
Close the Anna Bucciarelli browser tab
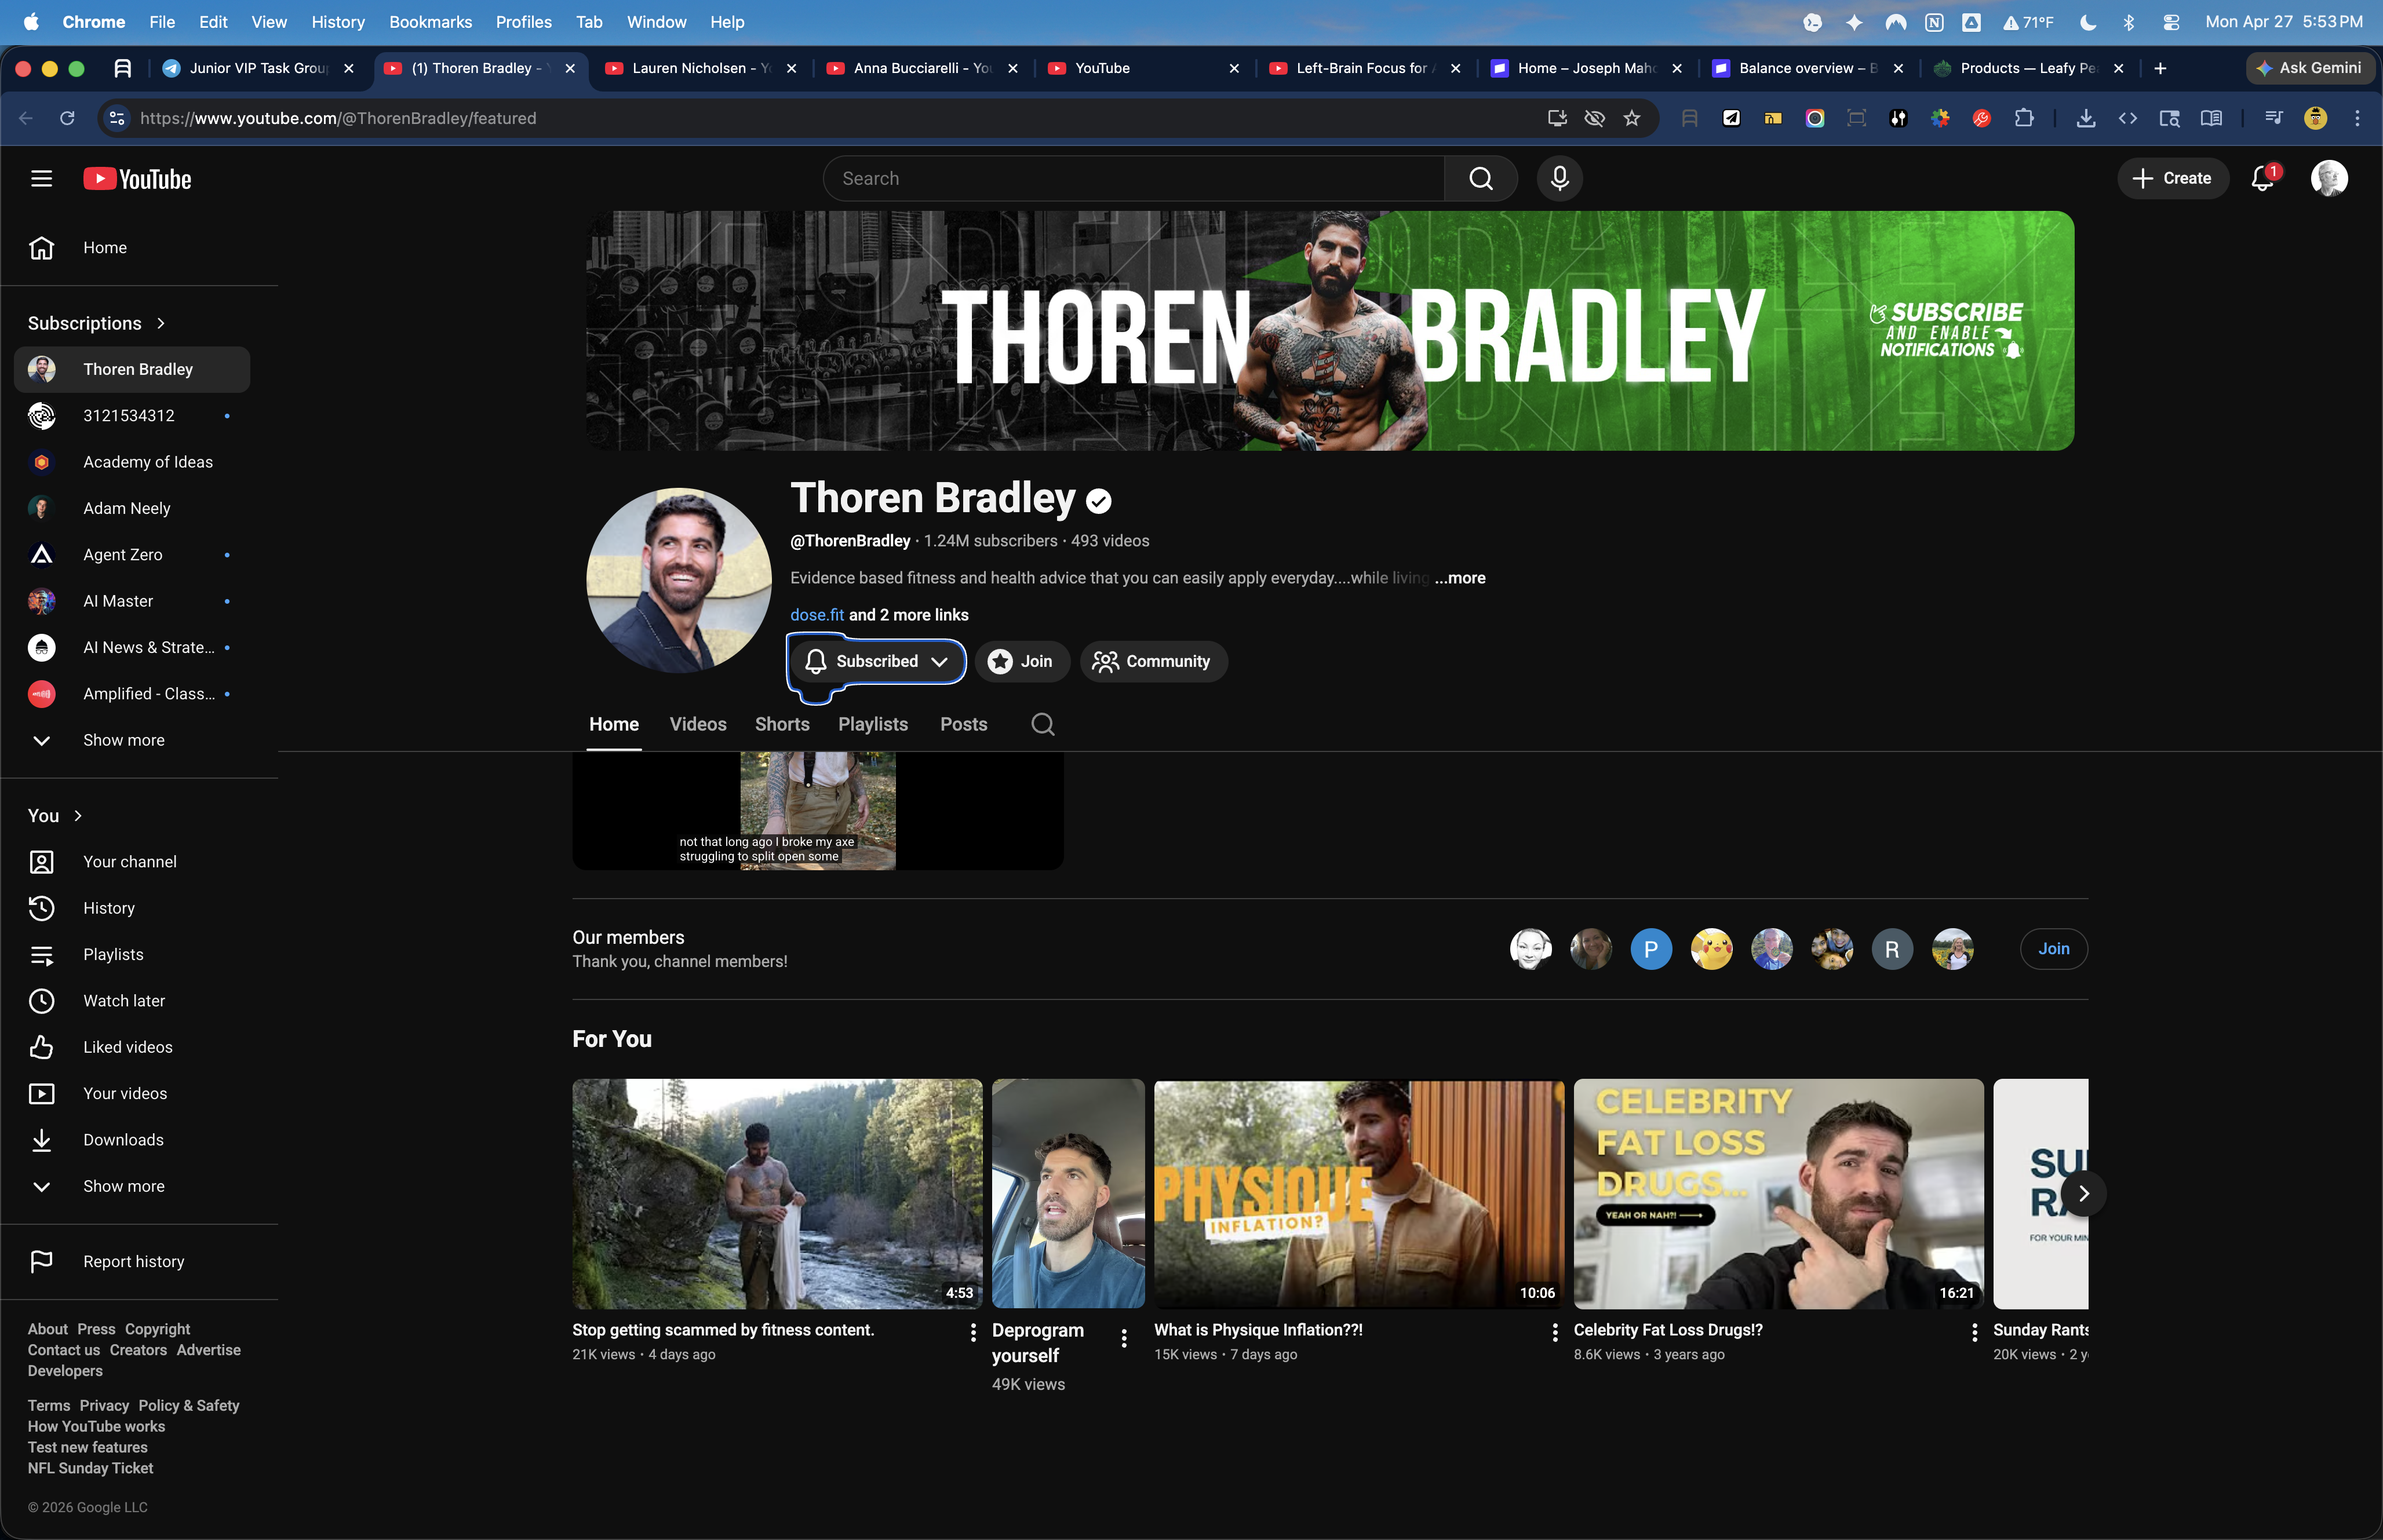[1013, 68]
